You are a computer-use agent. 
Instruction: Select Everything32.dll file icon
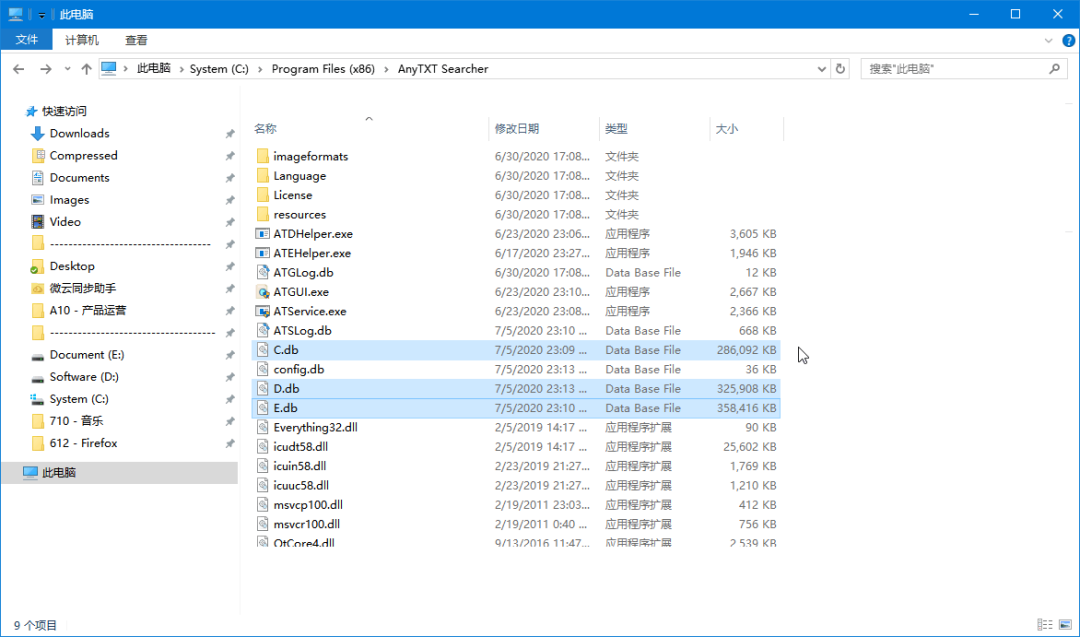tap(262, 427)
